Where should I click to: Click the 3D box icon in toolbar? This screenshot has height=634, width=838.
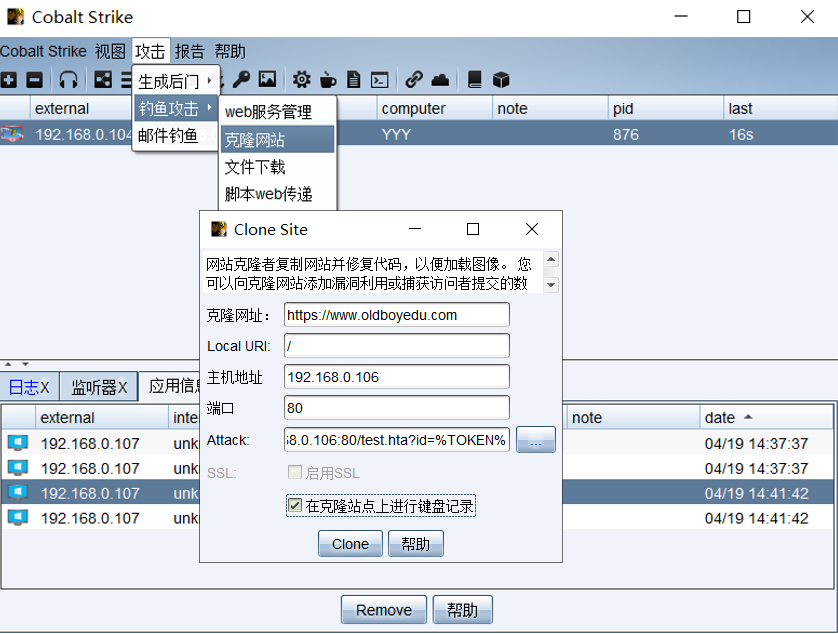(501, 80)
